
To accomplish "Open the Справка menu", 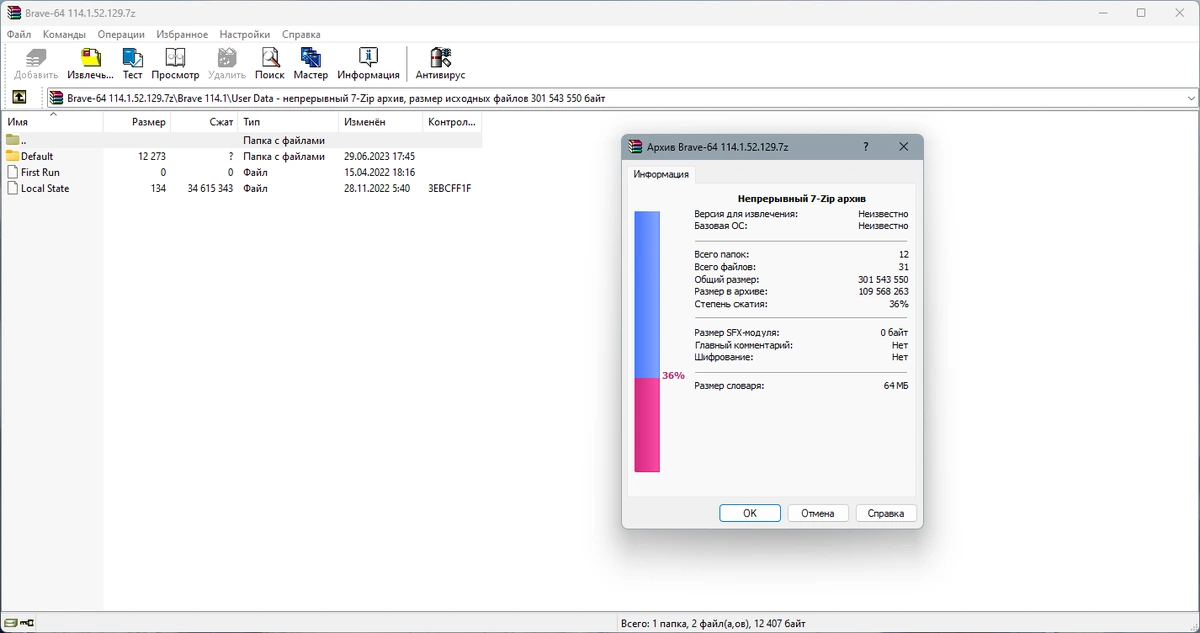I will click(301, 34).
